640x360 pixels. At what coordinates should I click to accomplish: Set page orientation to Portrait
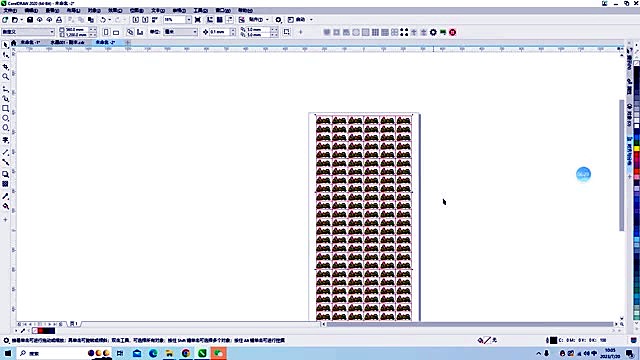click(106, 32)
